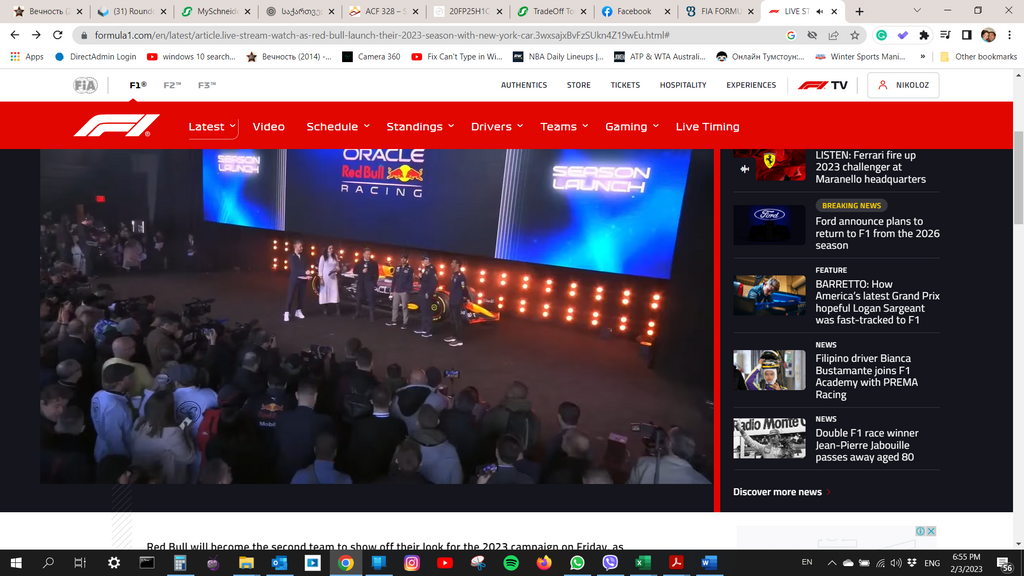Open the Apps bookmarks shortcut
The width and height of the screenshot is (1024, 576).
point(27,57)
